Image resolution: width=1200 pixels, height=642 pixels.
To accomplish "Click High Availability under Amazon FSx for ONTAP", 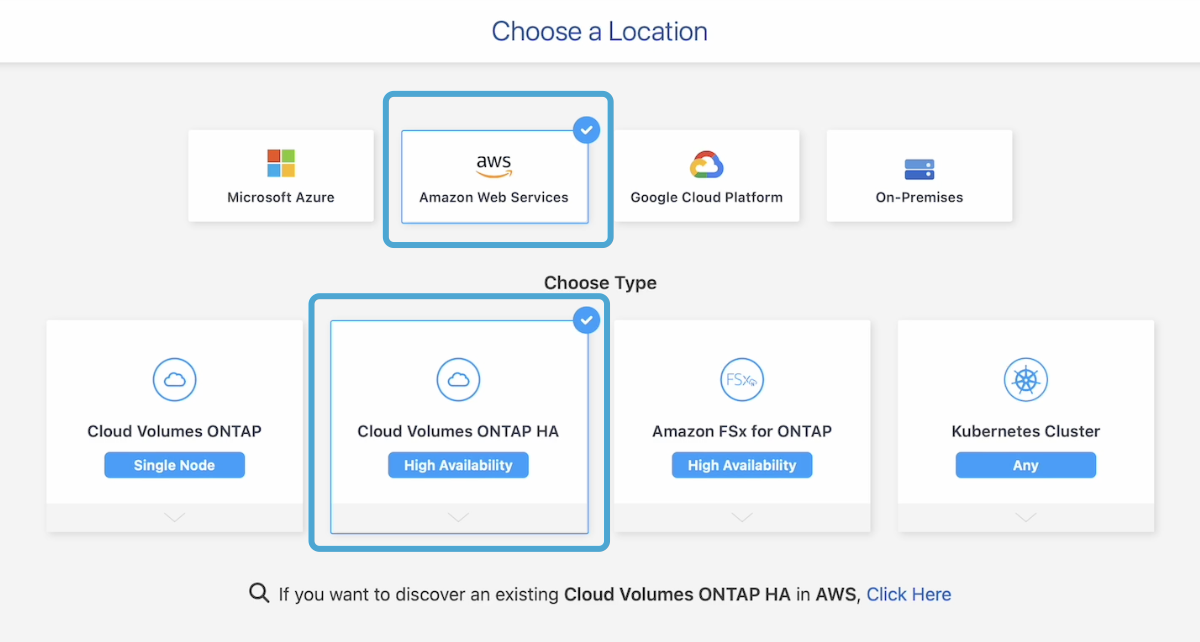I will coord(742,465).
